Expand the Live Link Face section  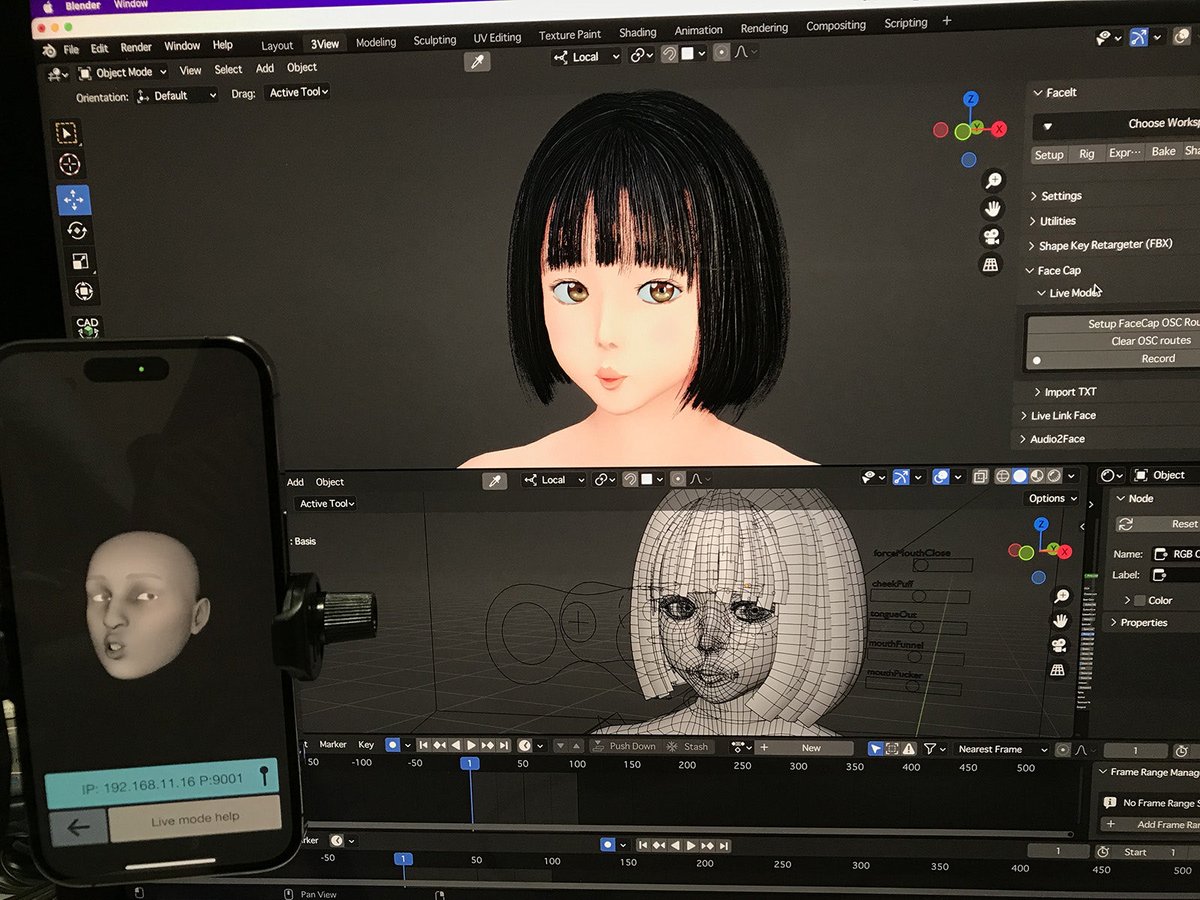coord(1057,415)
